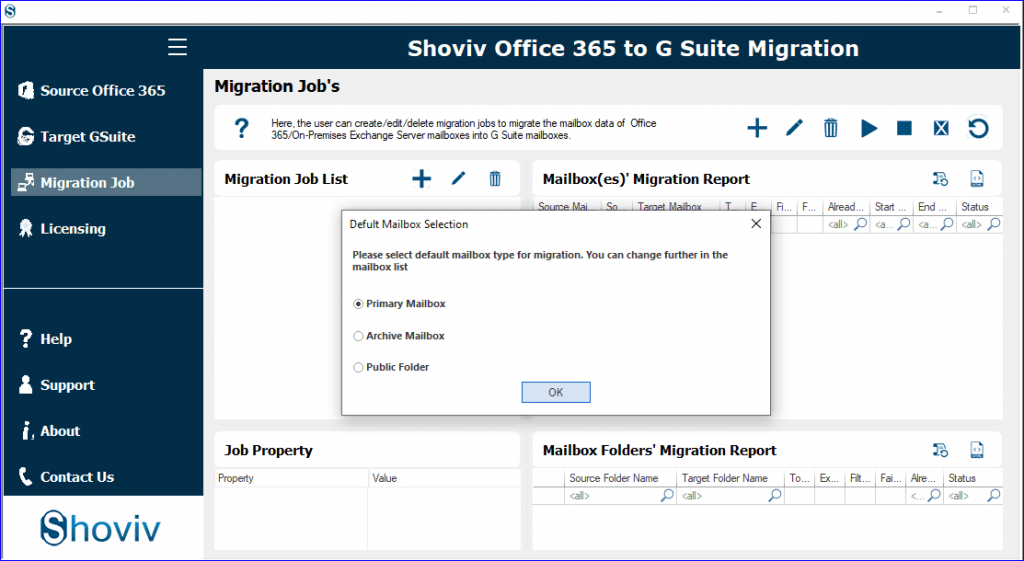1024x561 pixels.
Task: Start migration with the play icon
Action: click(x=869, y=128)
